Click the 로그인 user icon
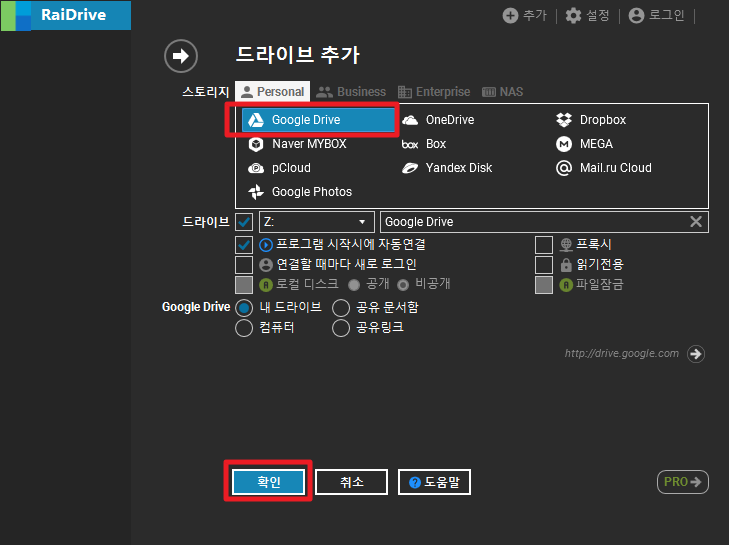 coord(636,15)
